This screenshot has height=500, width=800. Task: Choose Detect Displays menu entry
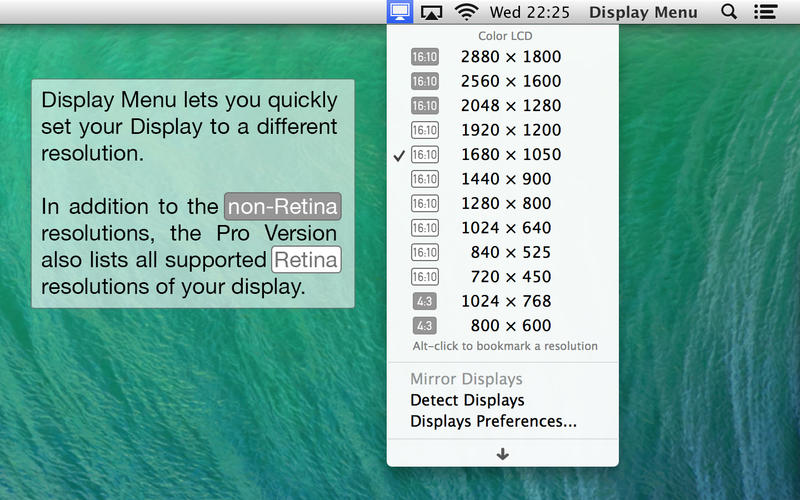coord(467,400)
